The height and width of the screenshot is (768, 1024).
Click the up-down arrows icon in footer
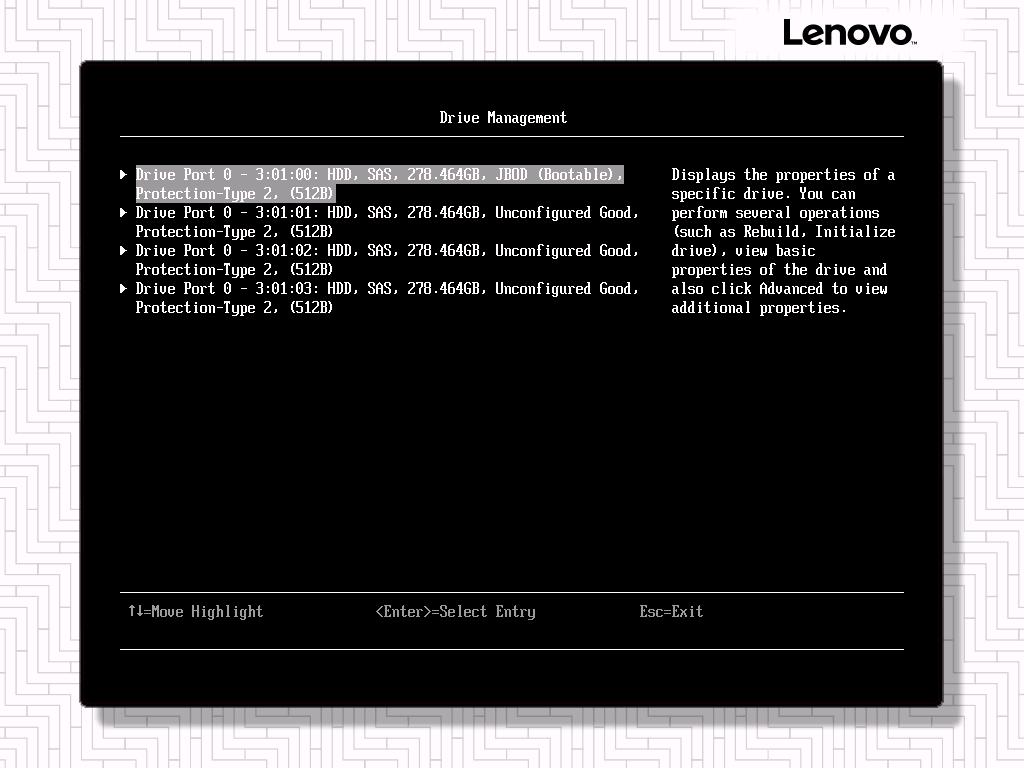pos(135,611)
